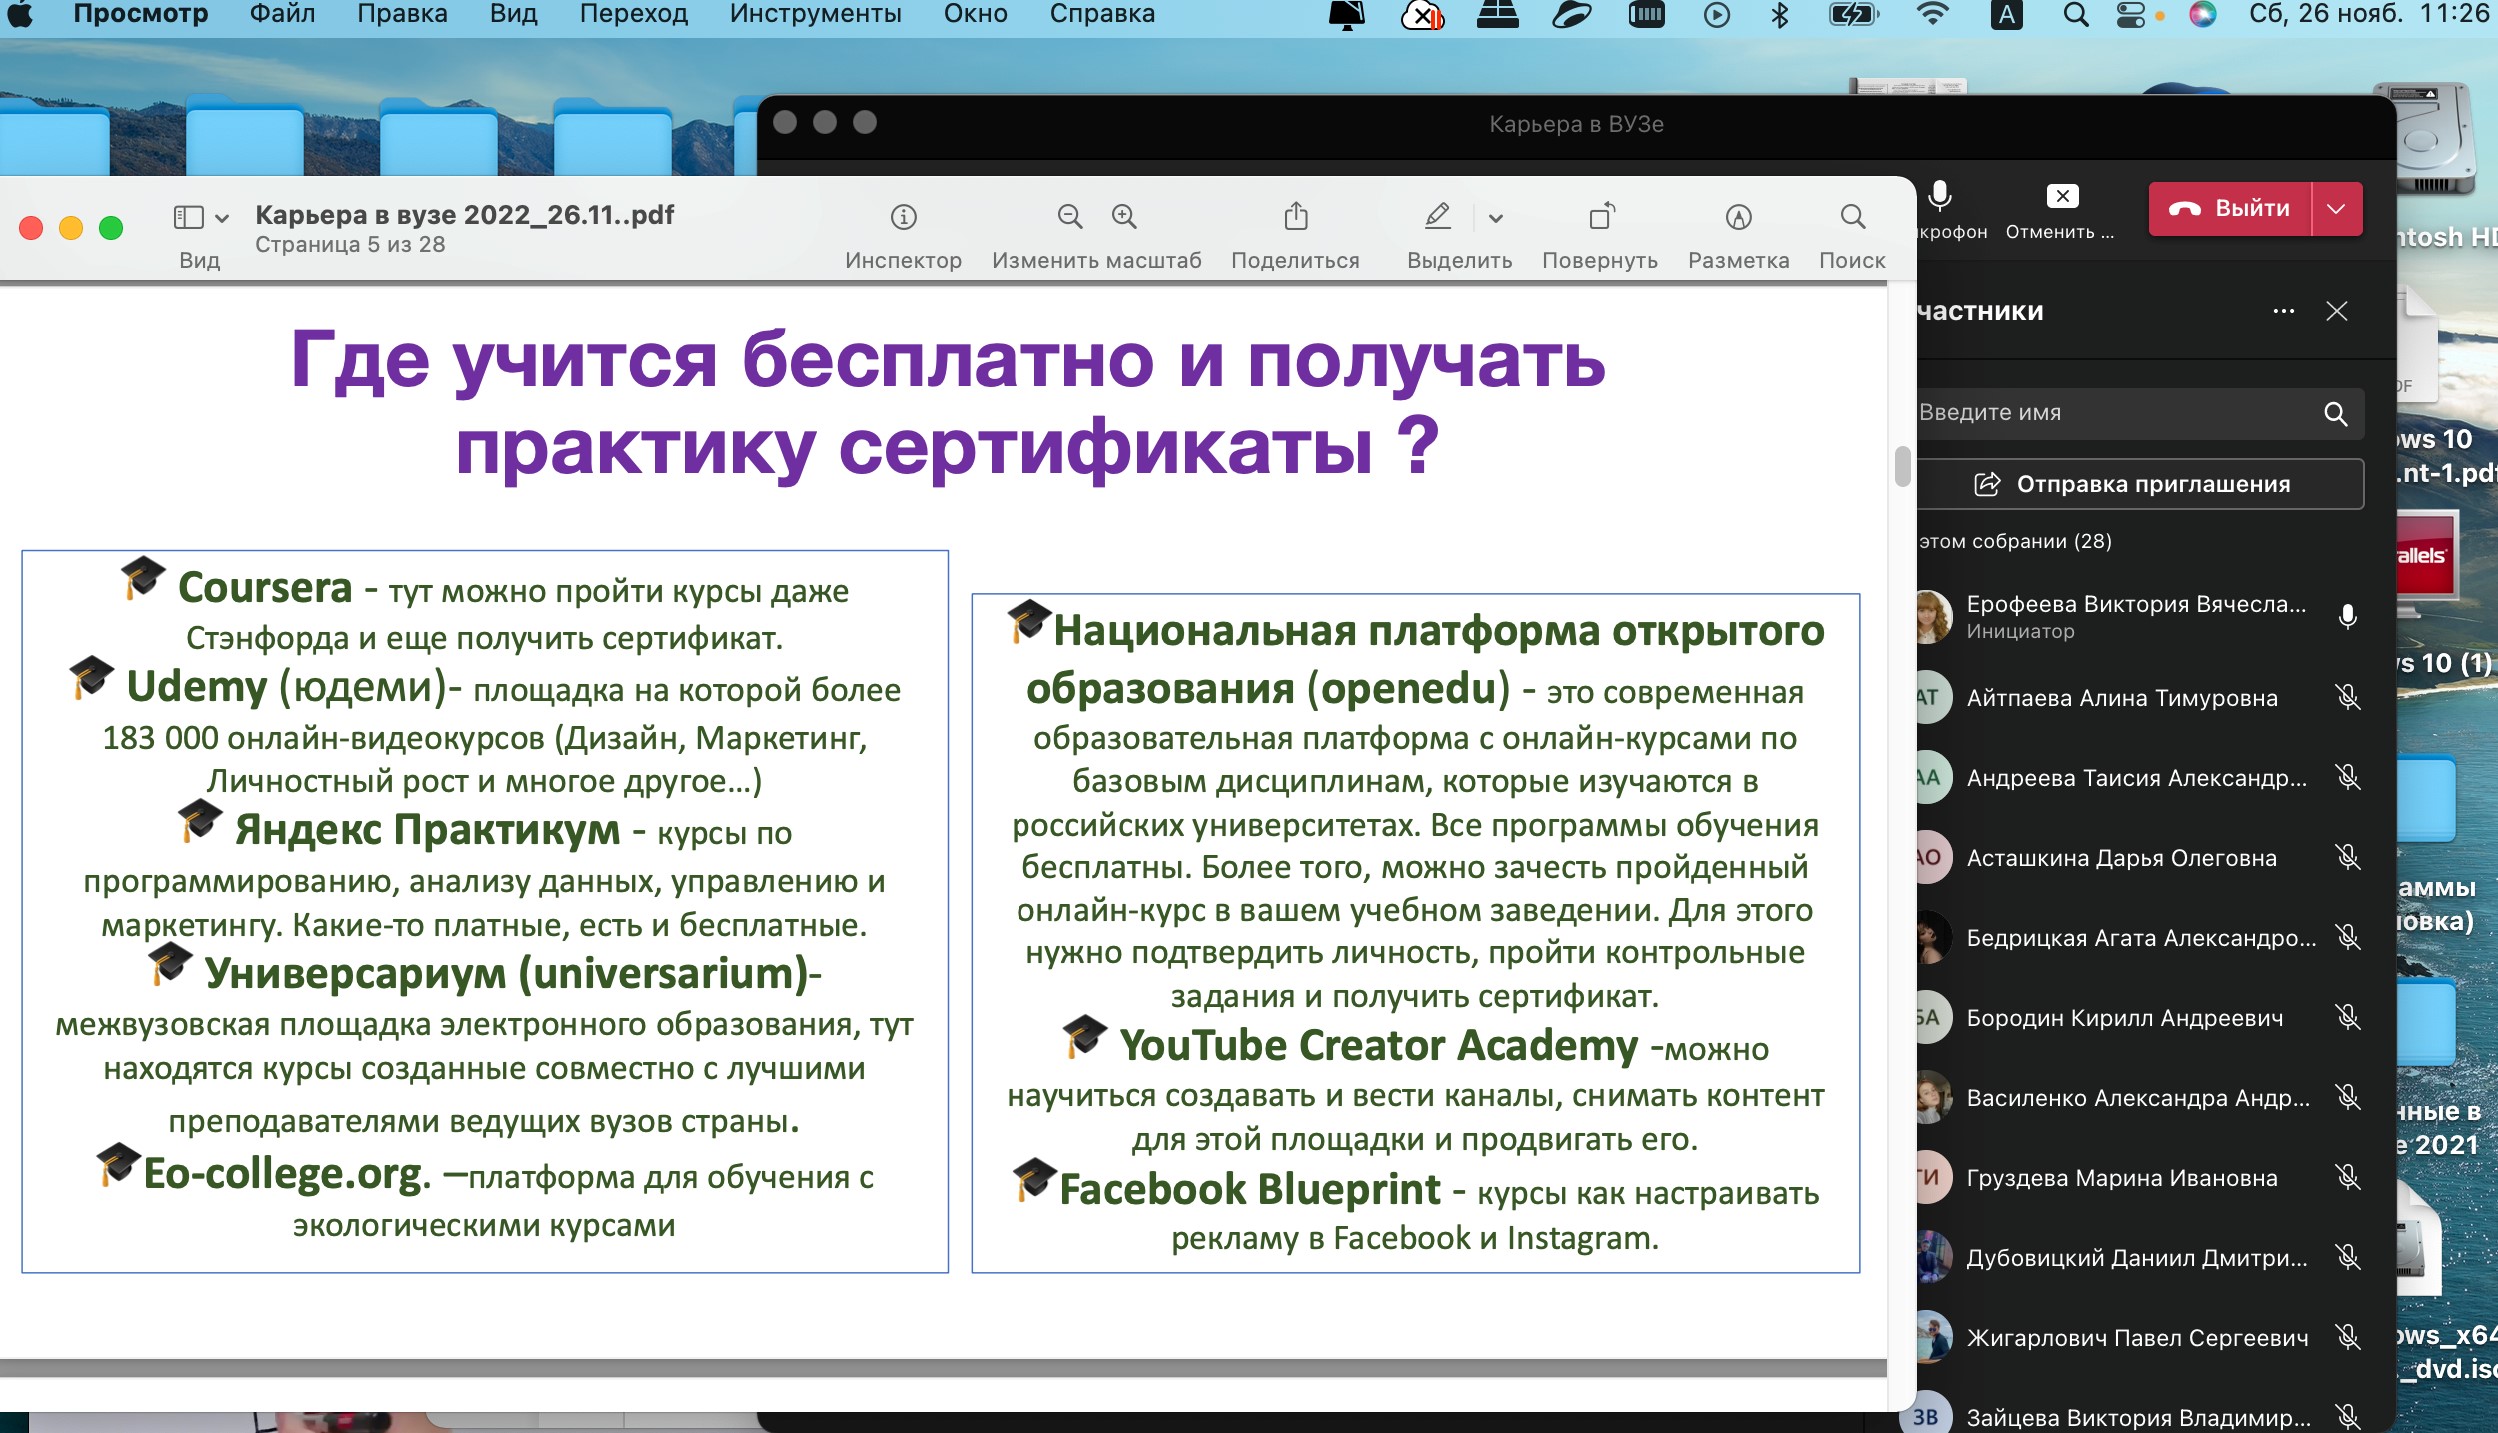Click the PDF vertical scrollbar thumb
The height and width of the screenshot is (1433, 2498).
pos(1902,466)
